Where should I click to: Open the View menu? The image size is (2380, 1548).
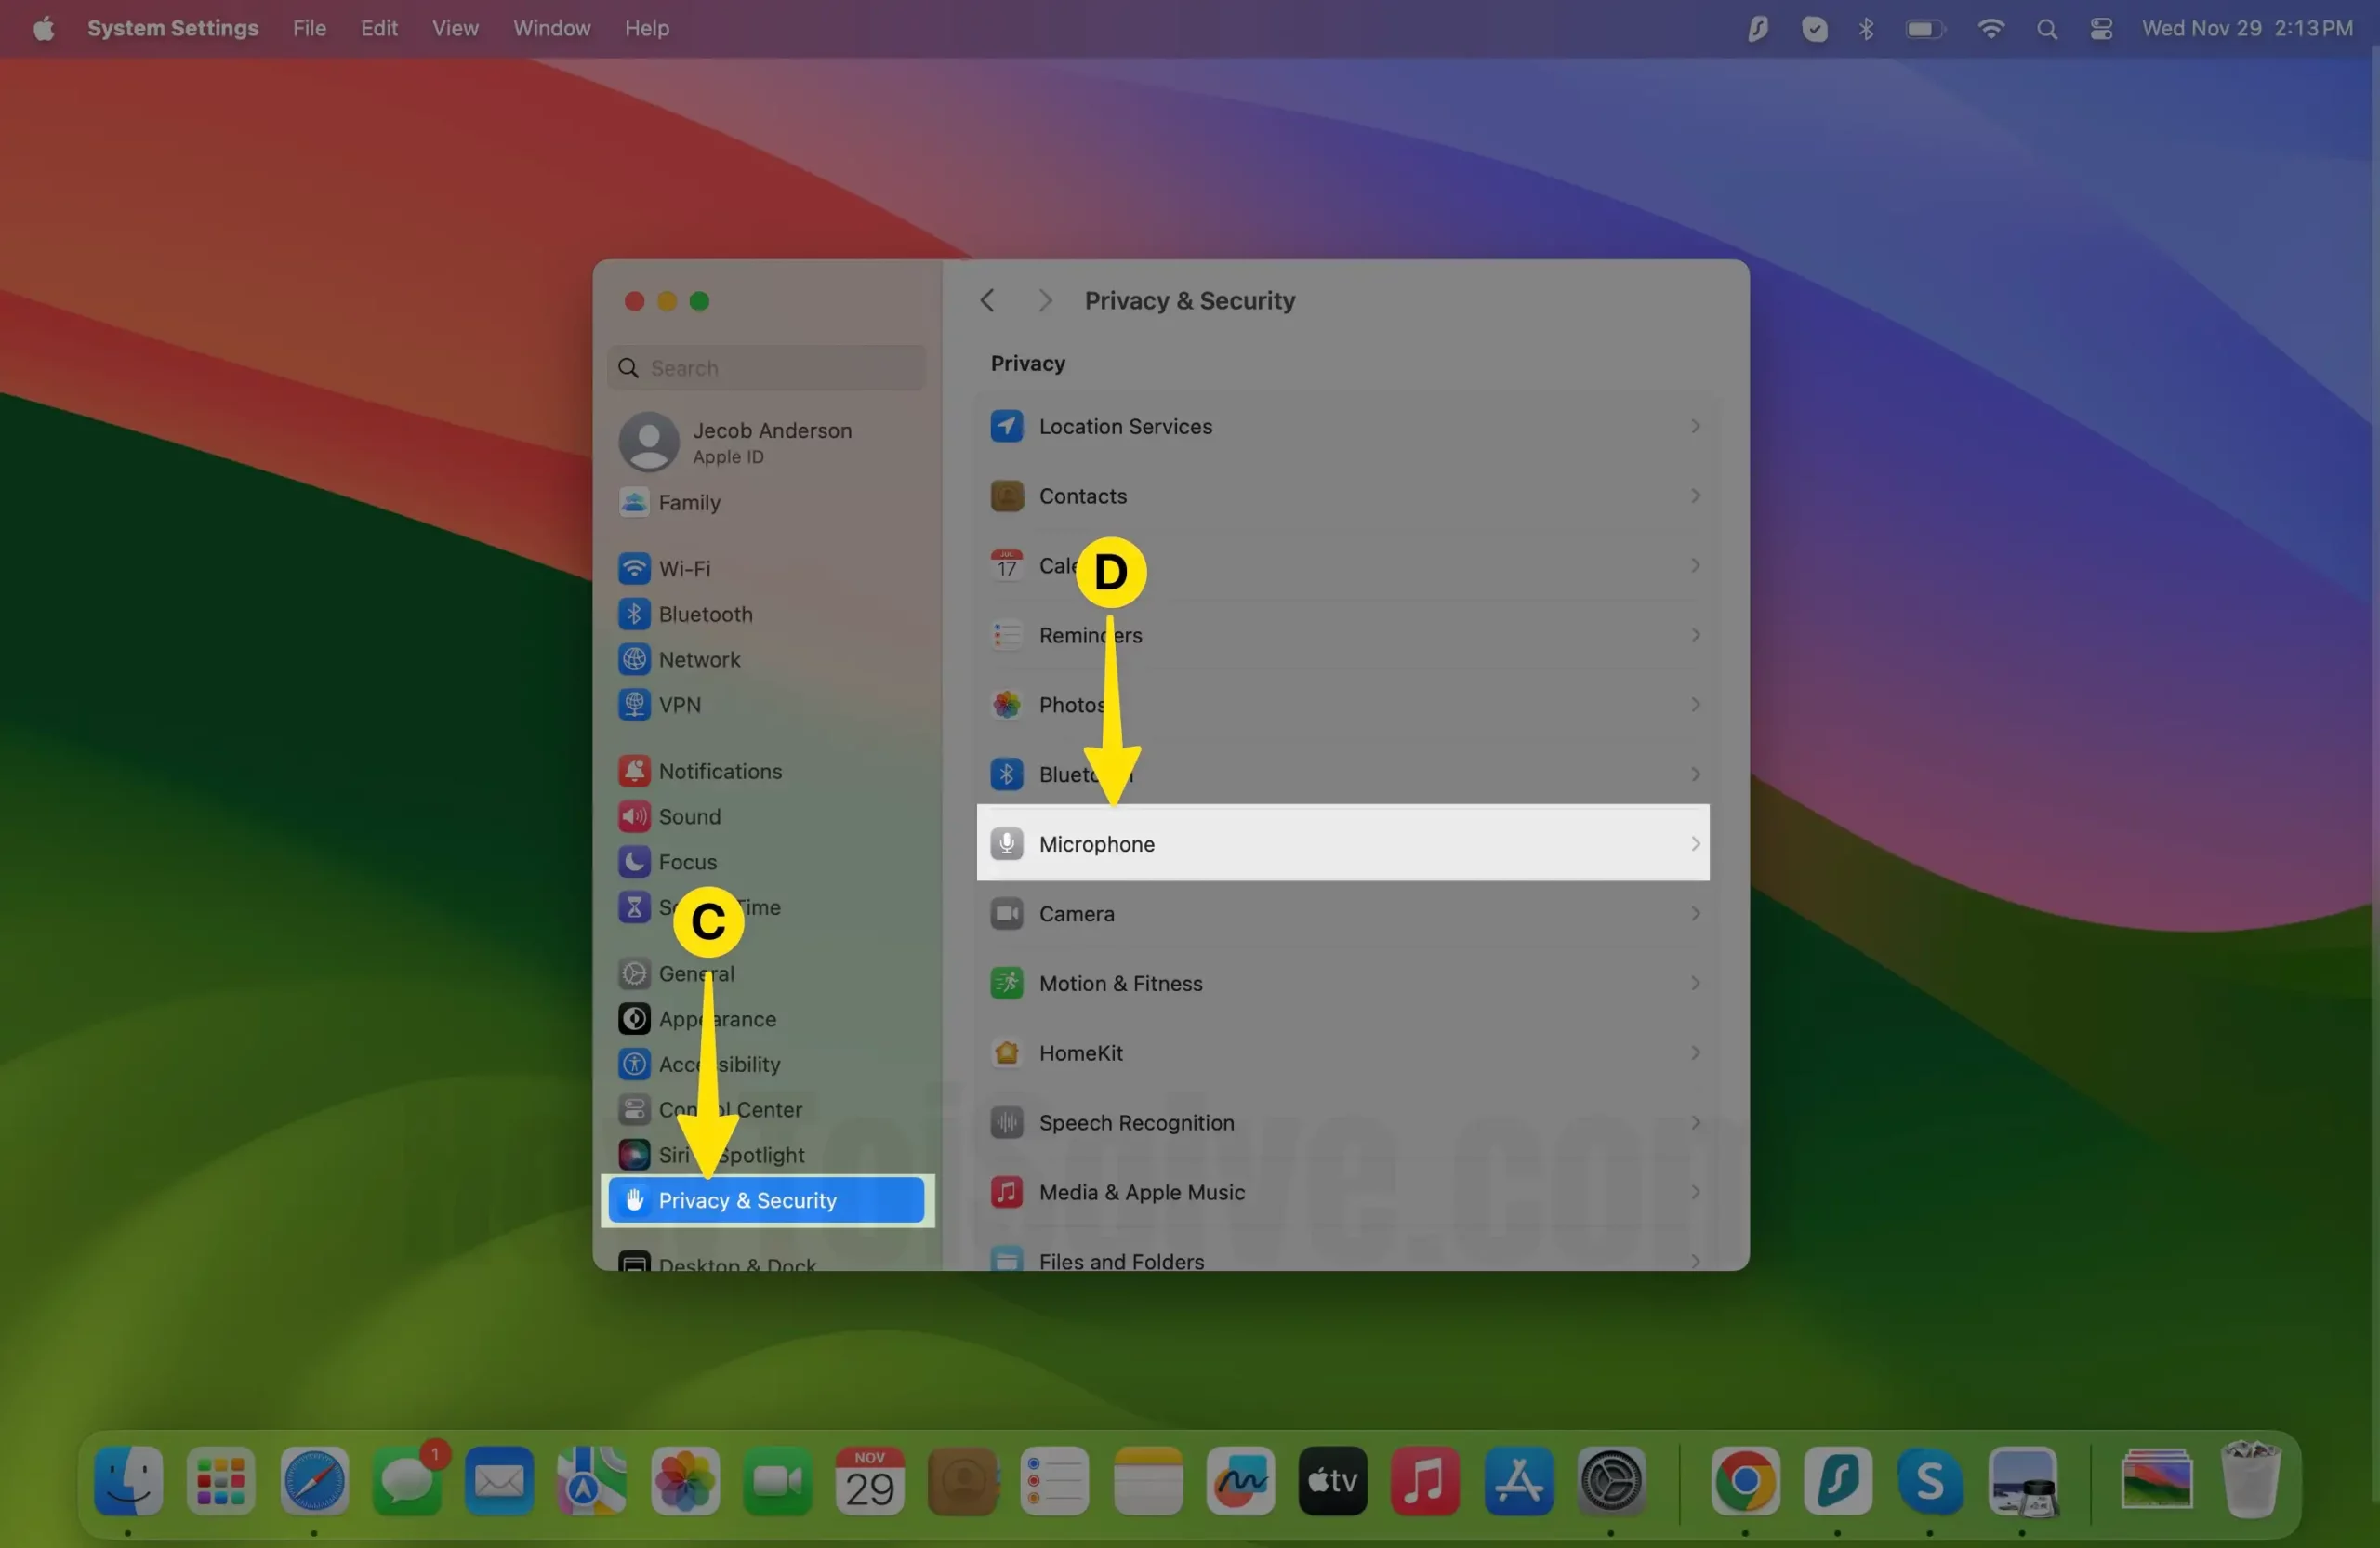[455, 28]
